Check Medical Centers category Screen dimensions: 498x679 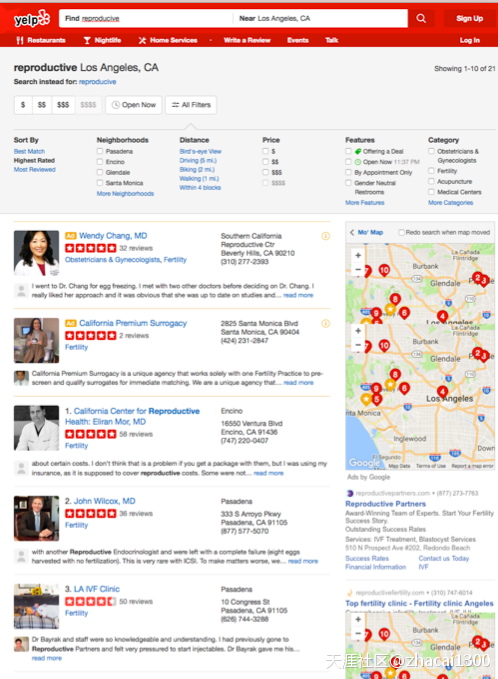(x=431, y=192)
